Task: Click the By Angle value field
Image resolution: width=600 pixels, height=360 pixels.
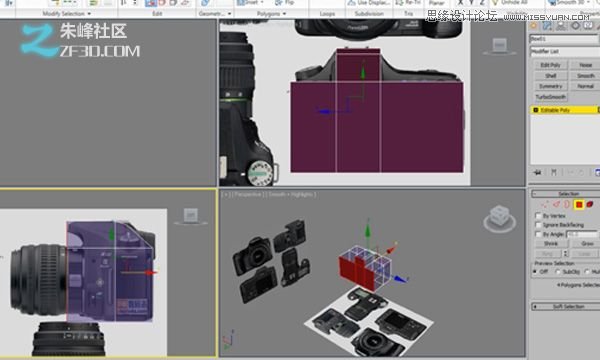Action: (x=582, y=234)
